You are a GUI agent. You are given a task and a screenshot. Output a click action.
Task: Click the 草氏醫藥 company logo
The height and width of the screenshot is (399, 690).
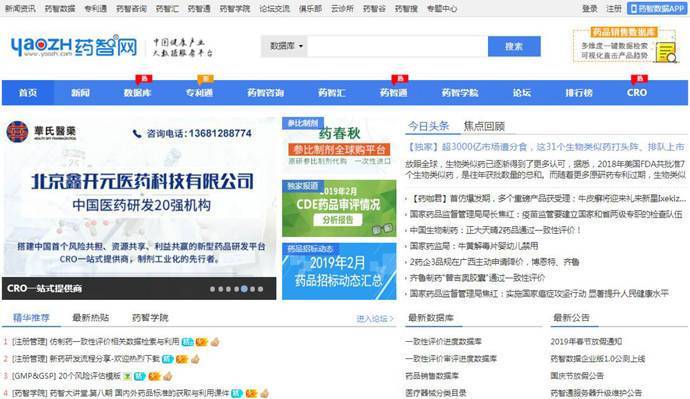[x=41, y=132]
